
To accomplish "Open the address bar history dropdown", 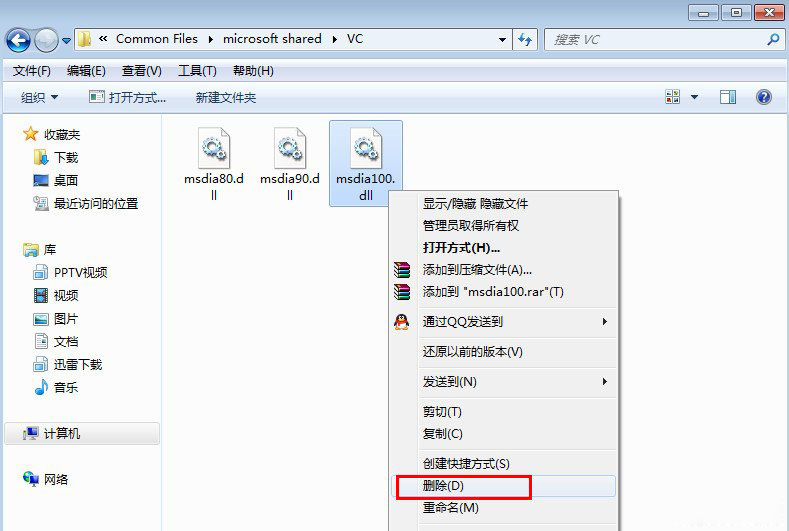I will 502,40.
